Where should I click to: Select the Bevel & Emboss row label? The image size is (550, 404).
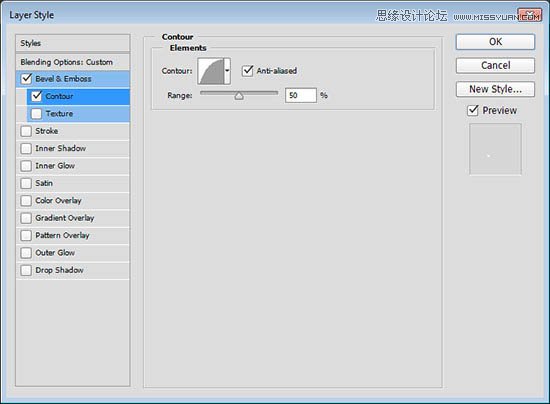point(63,79)
